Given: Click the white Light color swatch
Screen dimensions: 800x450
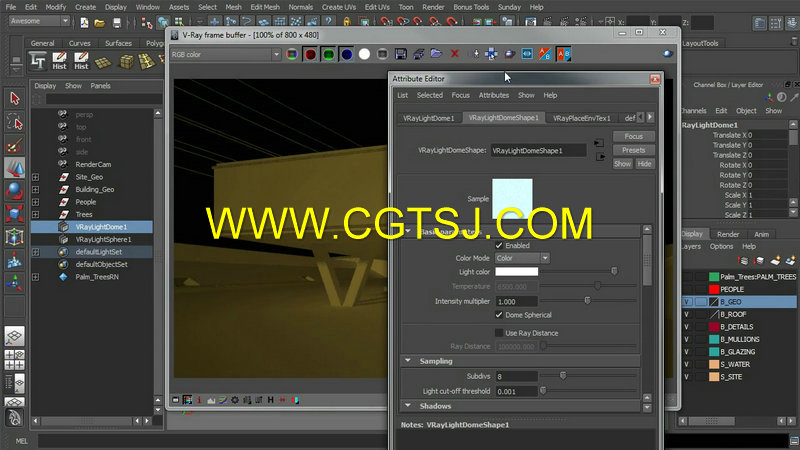Looking at the screenshot, I should click(x=516, y=271).
